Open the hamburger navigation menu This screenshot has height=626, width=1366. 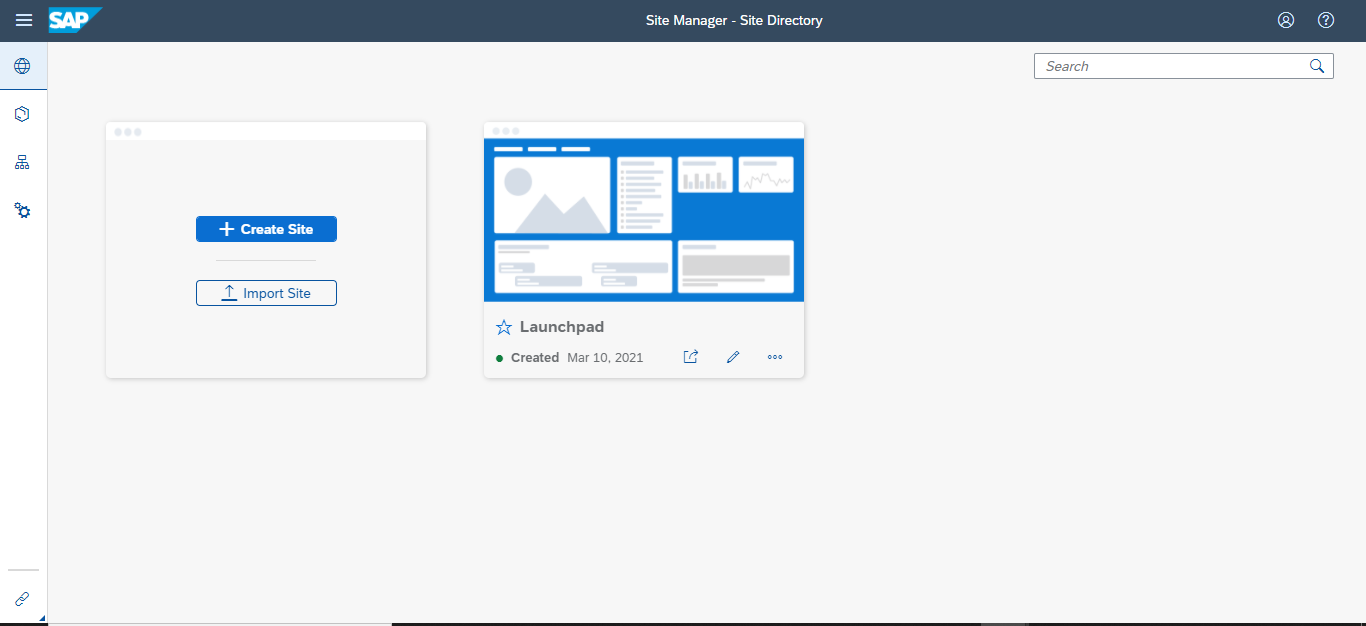click(x=24, y=20)
